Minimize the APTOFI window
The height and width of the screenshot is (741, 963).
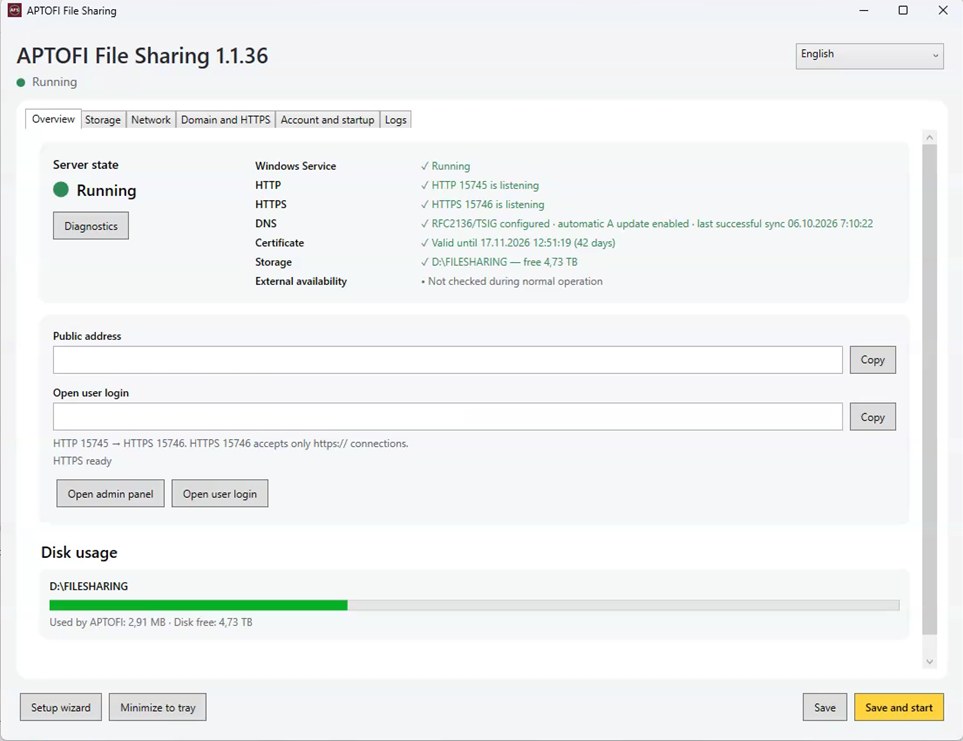point(864,10)
